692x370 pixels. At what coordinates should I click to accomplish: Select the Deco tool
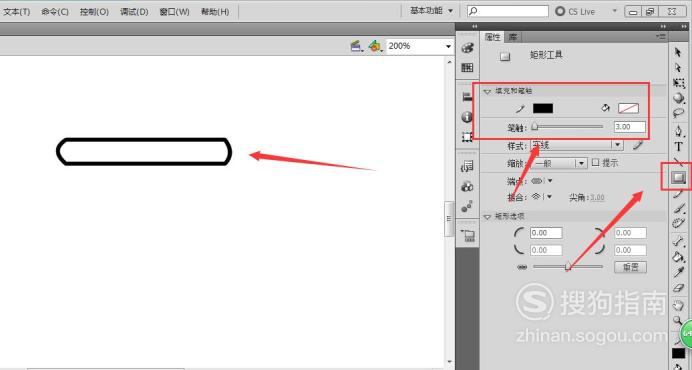point(678,223)
